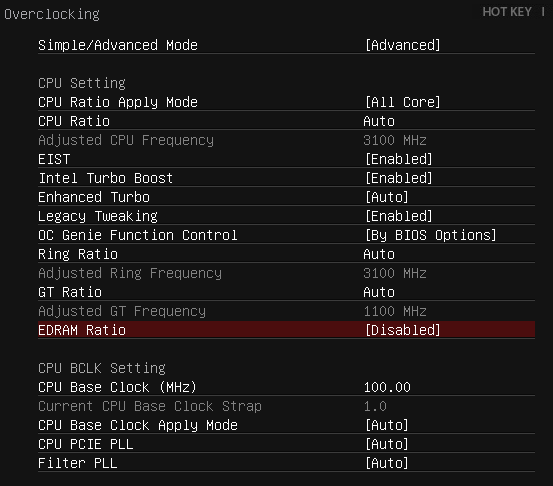553x486 pixels.
Task: Select the Legacy Tweaking label
Action: click(x=98, y=217)
